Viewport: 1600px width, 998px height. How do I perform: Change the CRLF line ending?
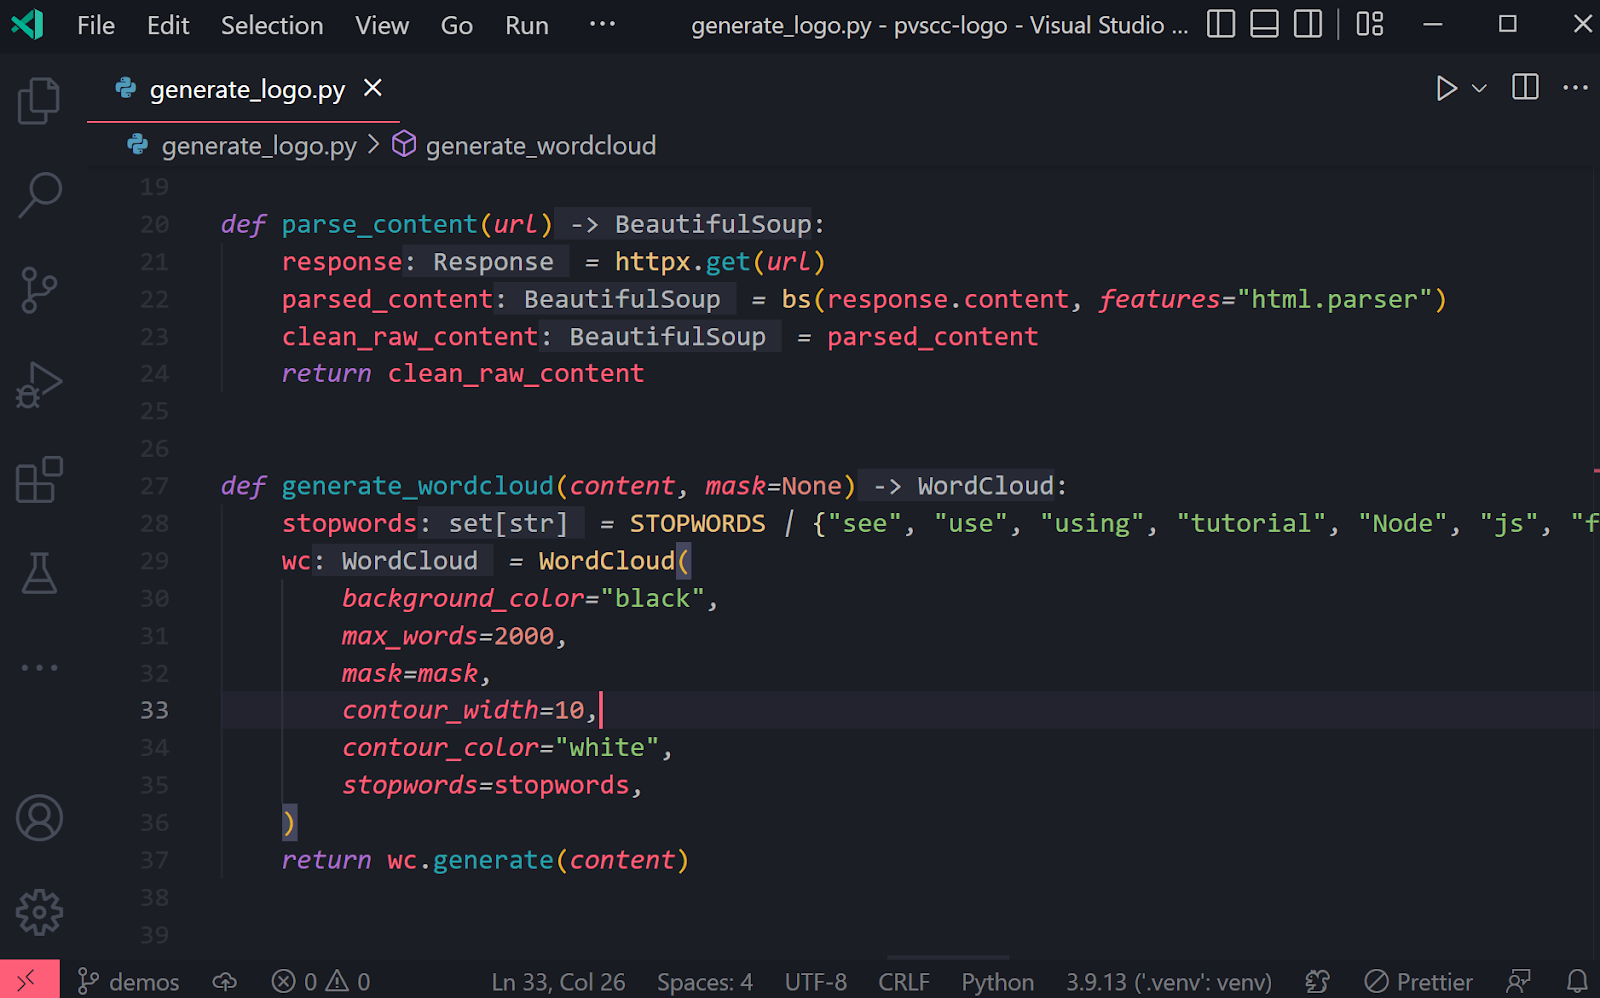point(903,981)
